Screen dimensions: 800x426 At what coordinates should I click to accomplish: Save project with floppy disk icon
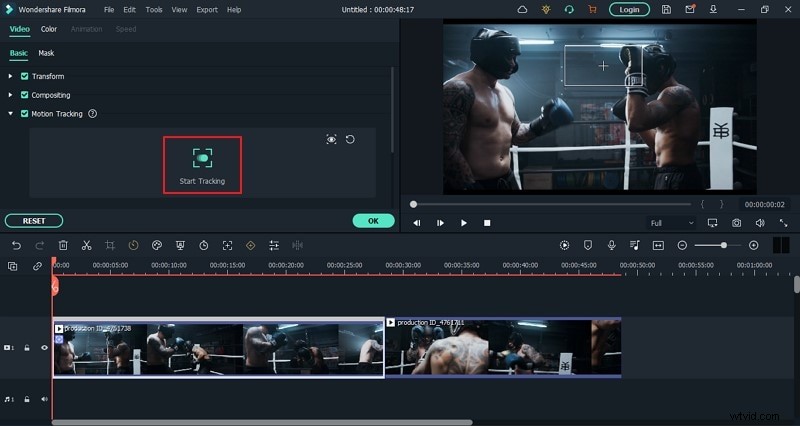click(x=666, y=9)
